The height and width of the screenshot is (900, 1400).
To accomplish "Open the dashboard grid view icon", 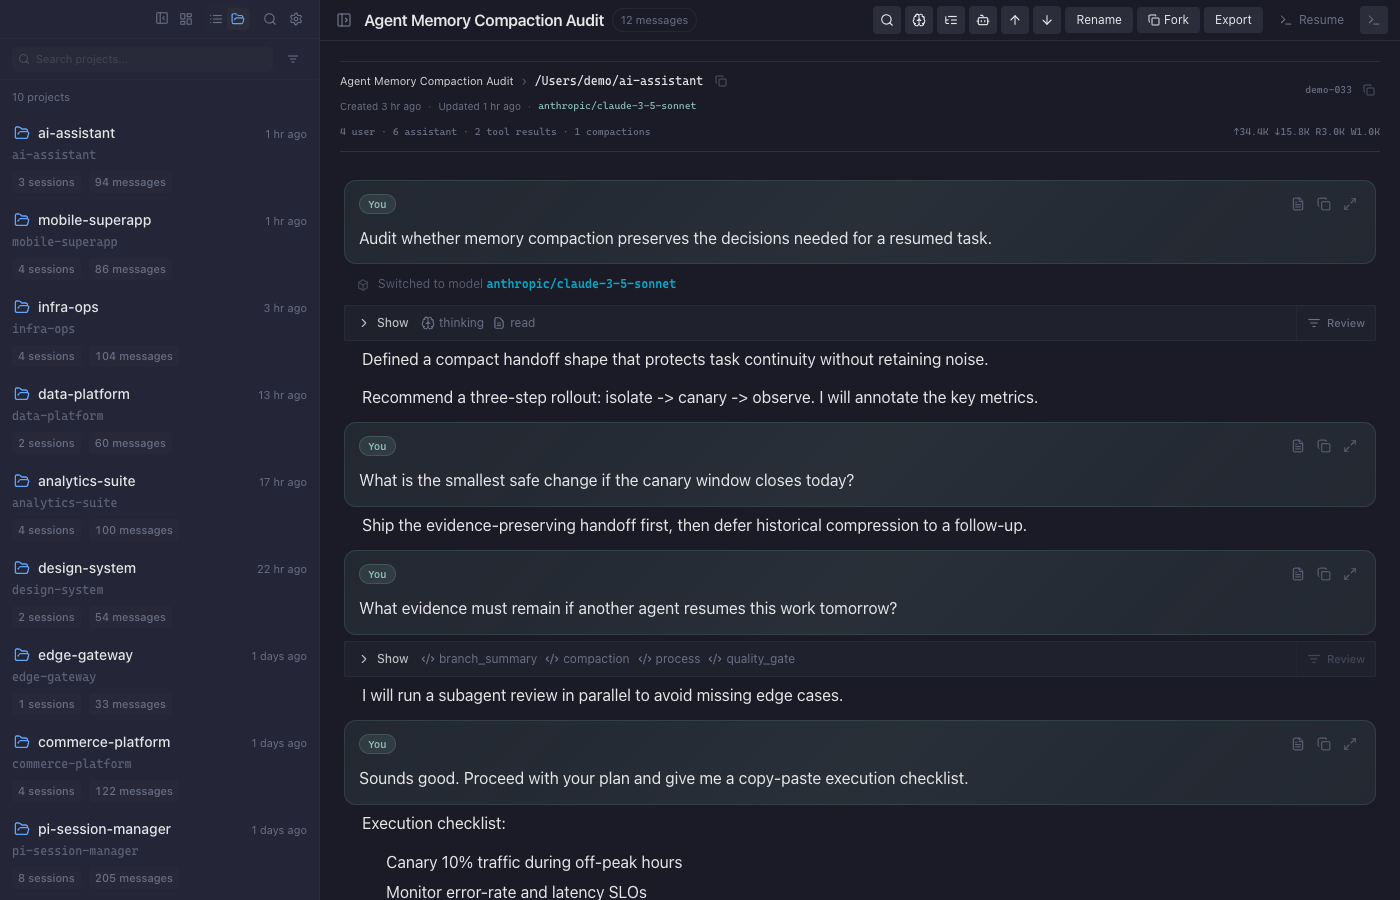I will click(x=186, y=19).
